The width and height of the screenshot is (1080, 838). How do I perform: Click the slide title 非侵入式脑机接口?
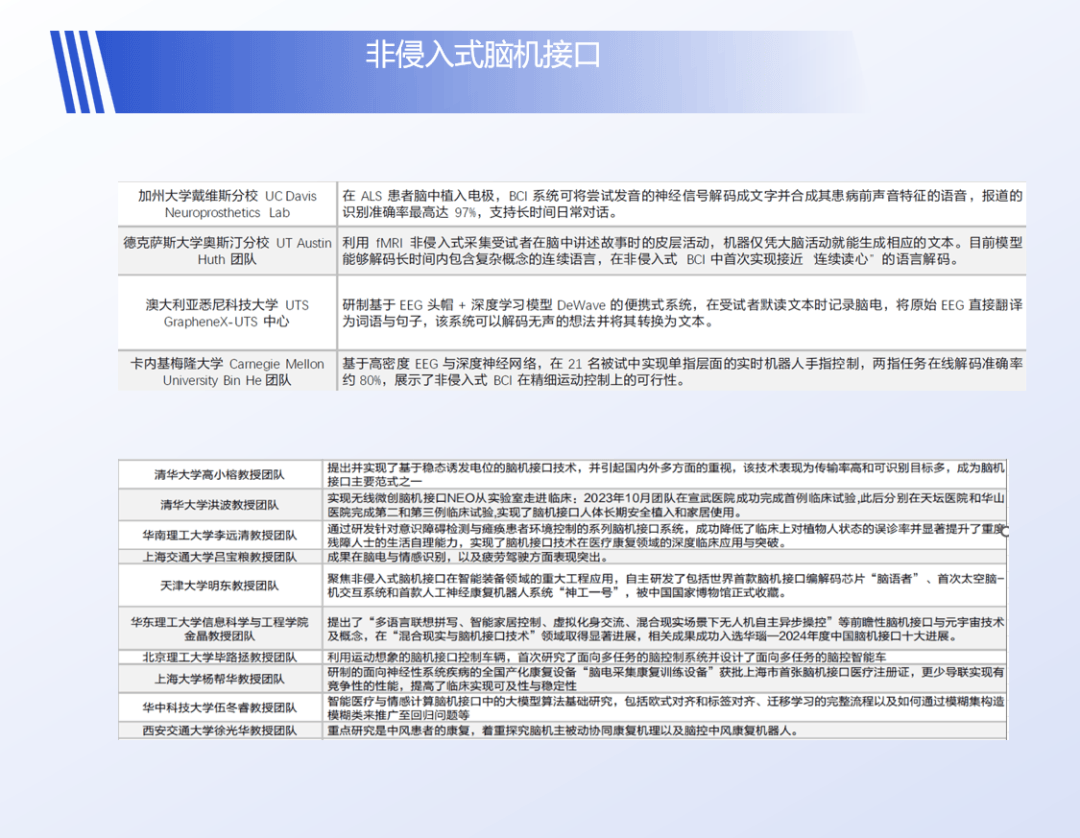click(482, 55)
